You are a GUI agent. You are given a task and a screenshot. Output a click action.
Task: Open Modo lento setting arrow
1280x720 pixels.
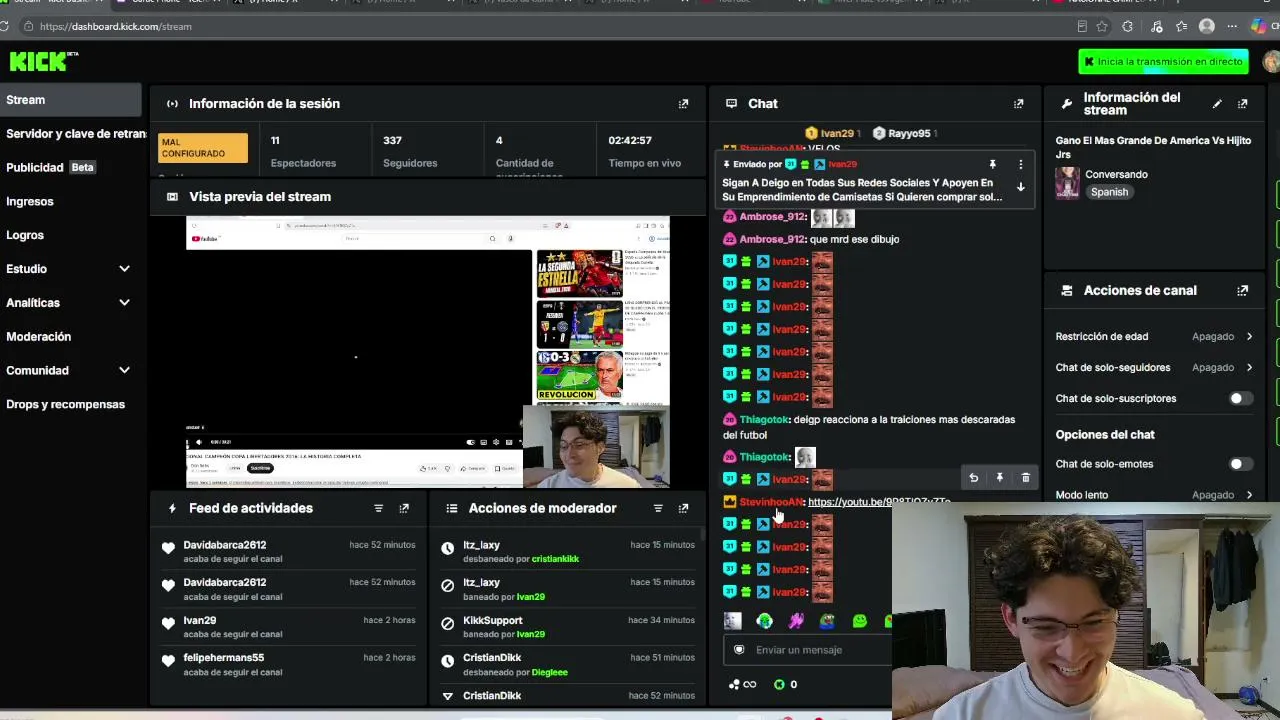pos(1249,495)
